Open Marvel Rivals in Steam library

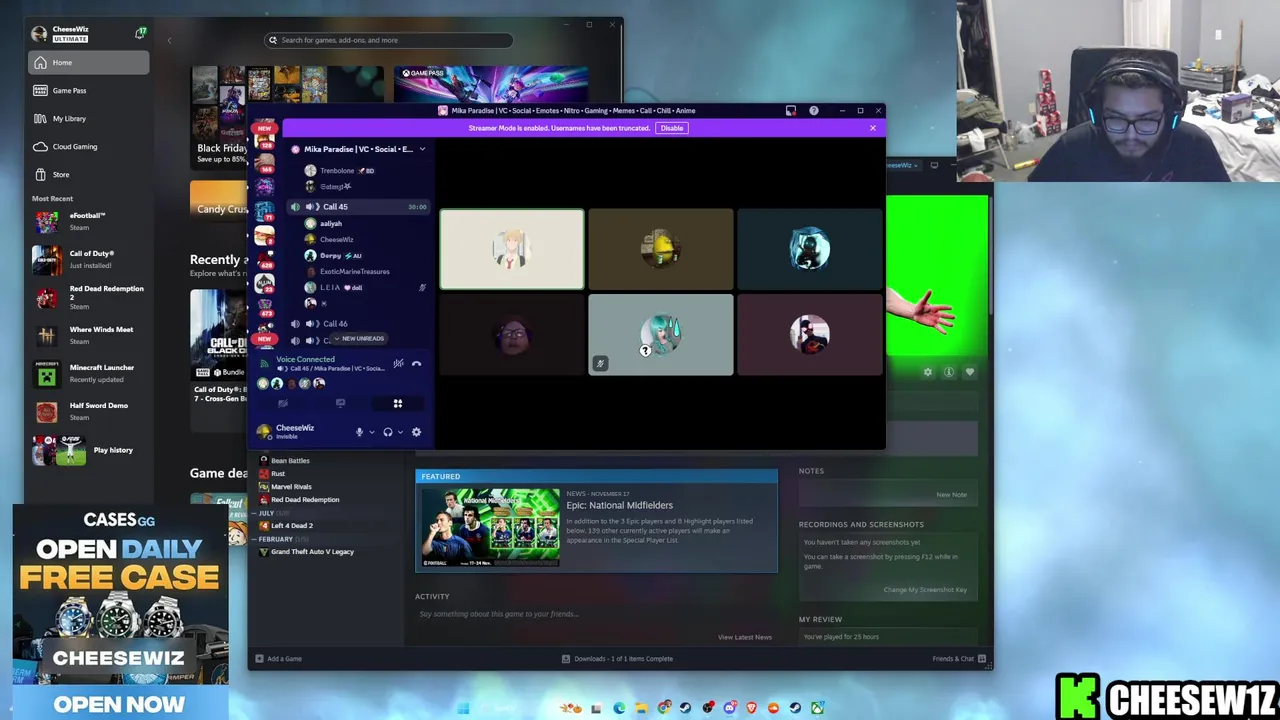click(x=291, y=487)
